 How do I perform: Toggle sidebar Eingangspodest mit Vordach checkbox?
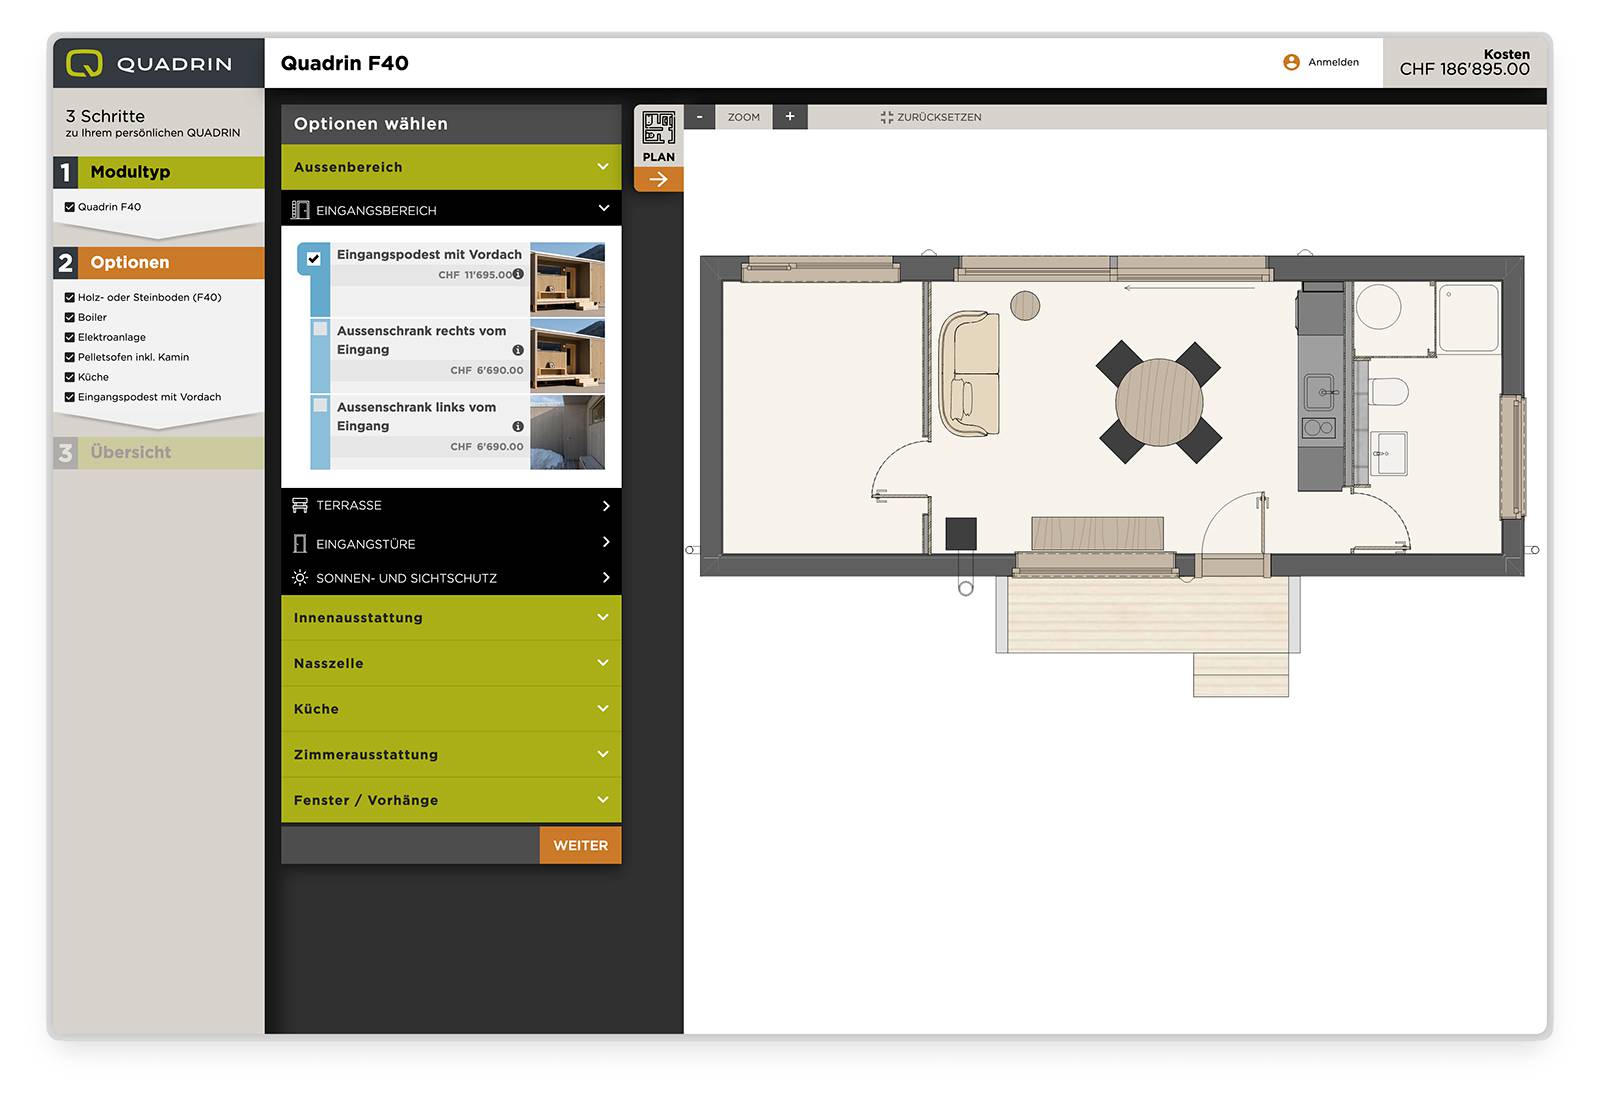click(70, 397)
